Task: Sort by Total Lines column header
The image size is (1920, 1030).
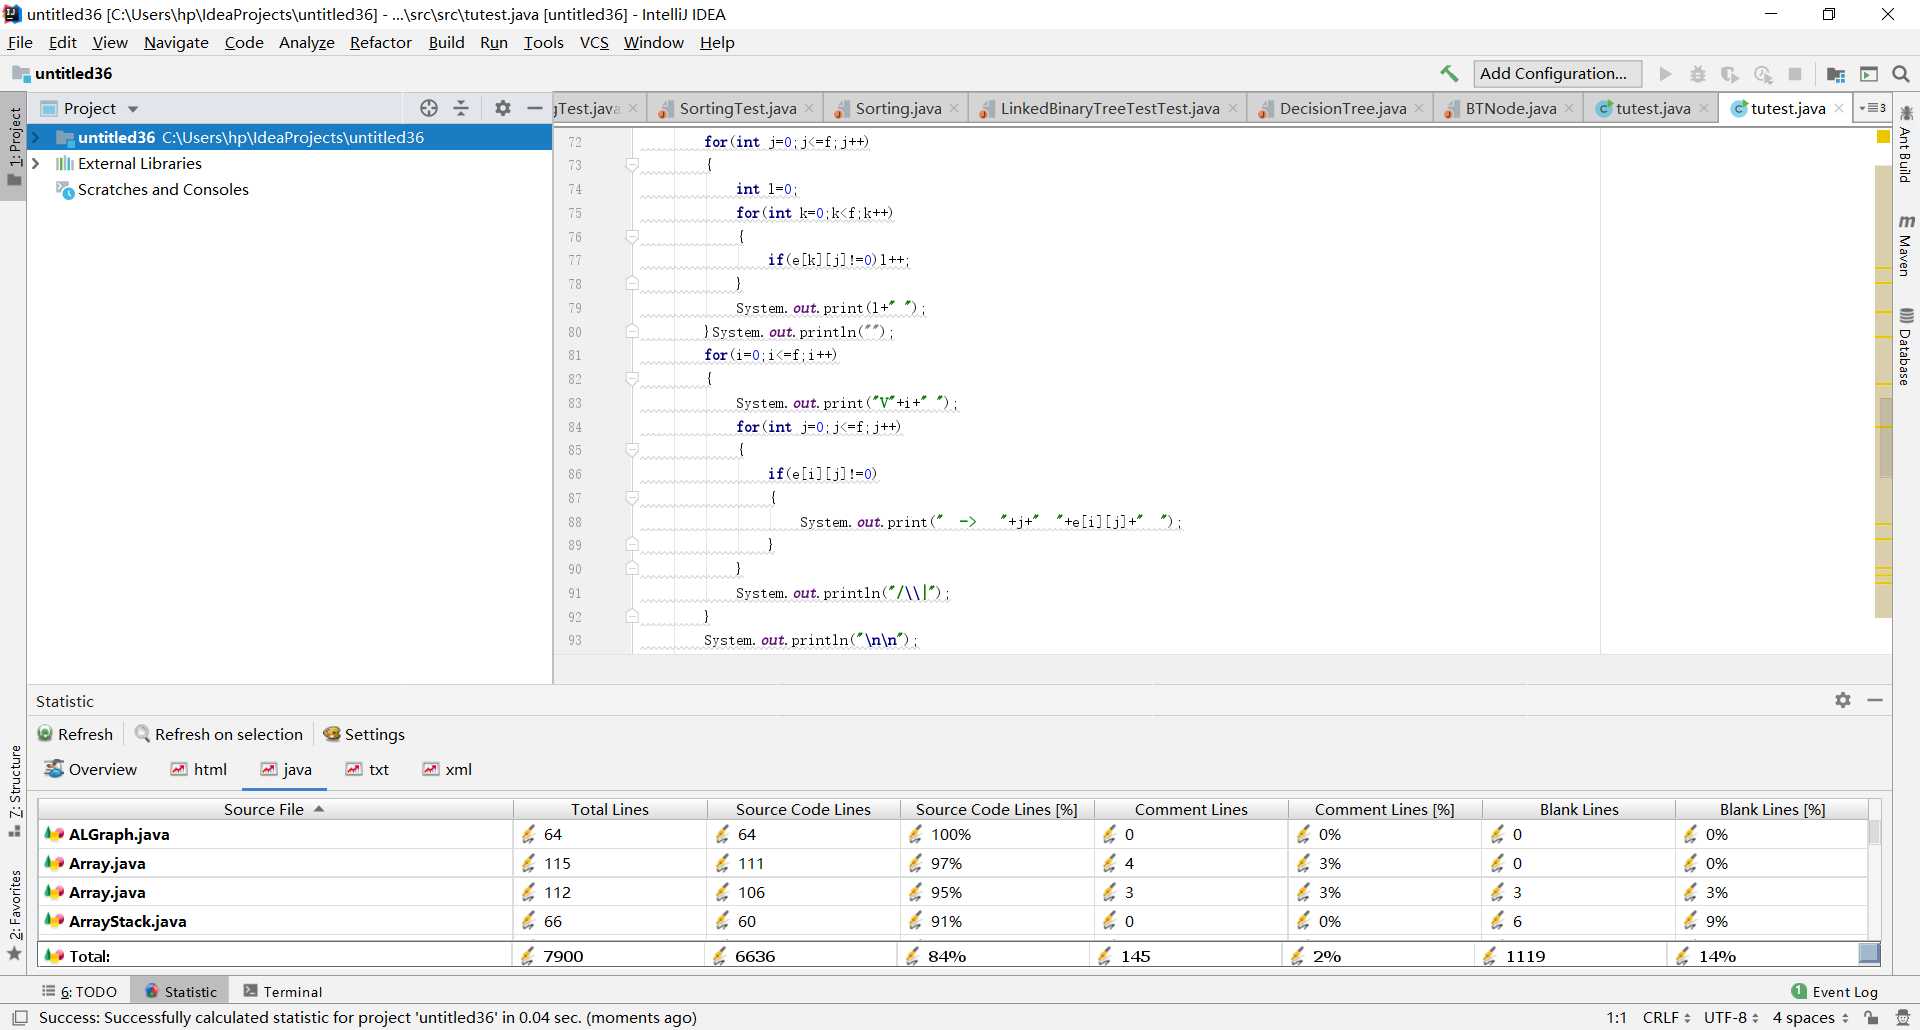Action: 610,809
